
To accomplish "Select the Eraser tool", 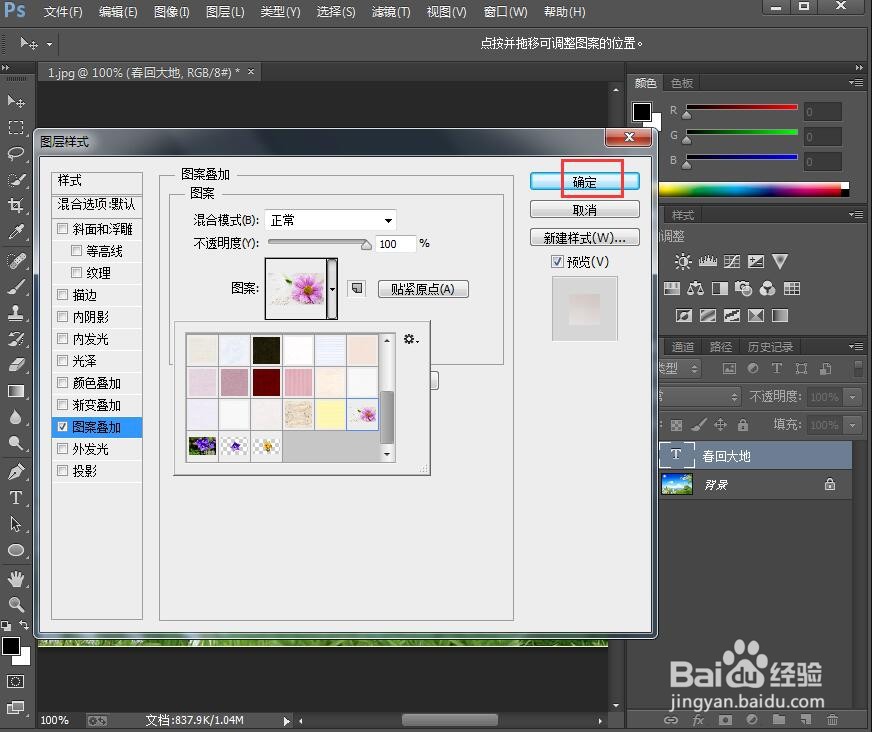I will (16, 365).
